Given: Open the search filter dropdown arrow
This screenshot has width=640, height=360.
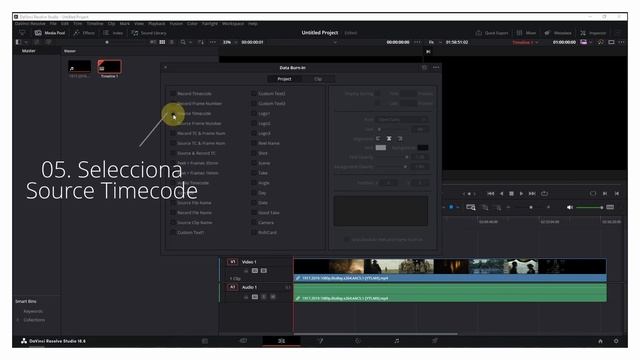Looking at the screenshot, I should click(x=190, y=42).
